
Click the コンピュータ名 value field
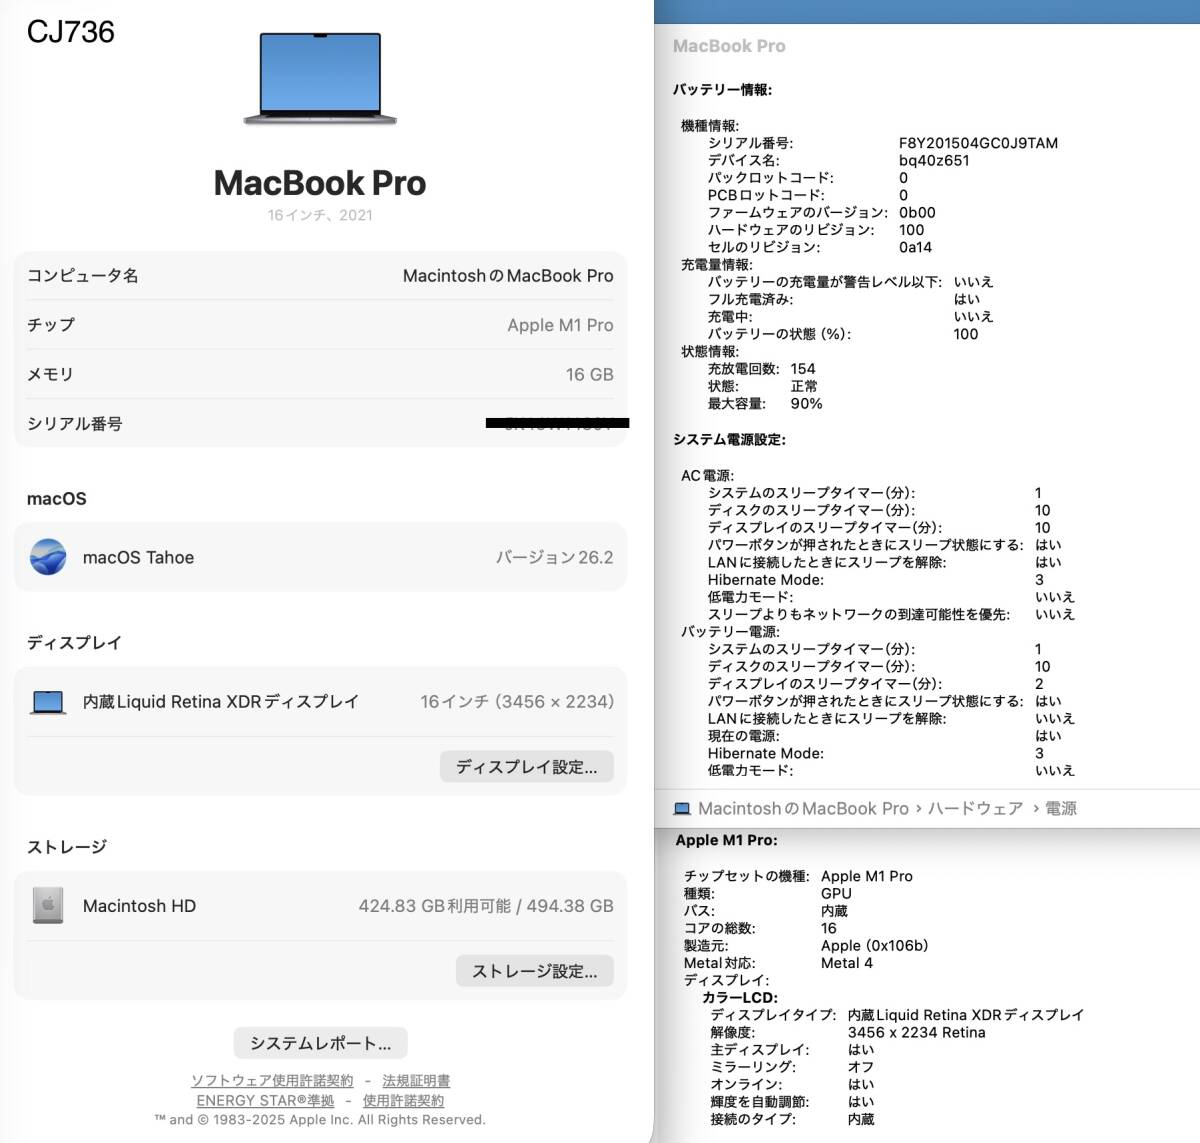(x=508, y=275)
